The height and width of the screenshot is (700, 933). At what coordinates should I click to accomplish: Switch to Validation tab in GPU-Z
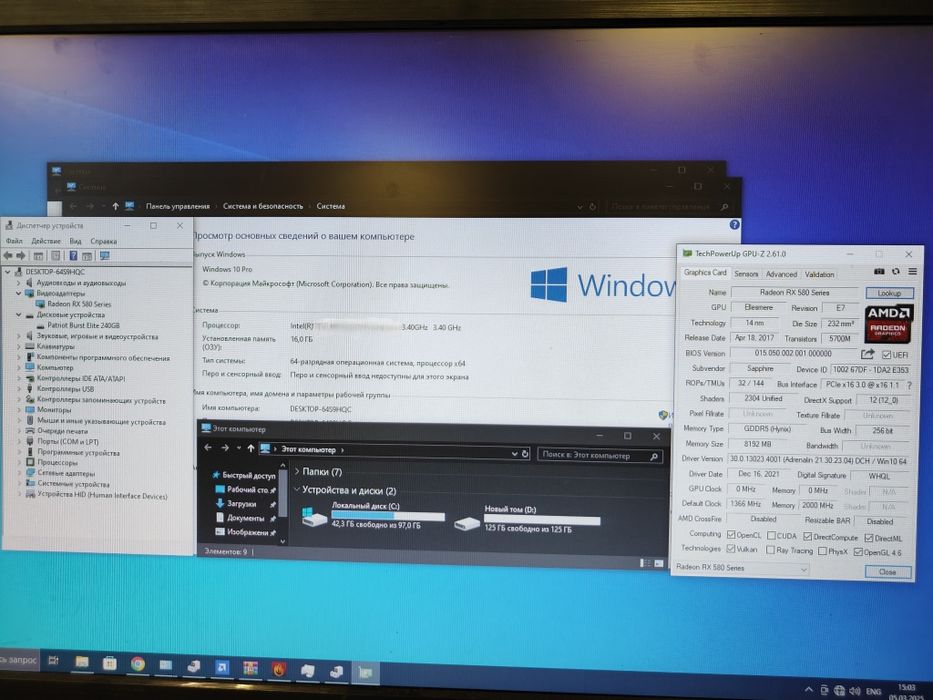point(819,275)
